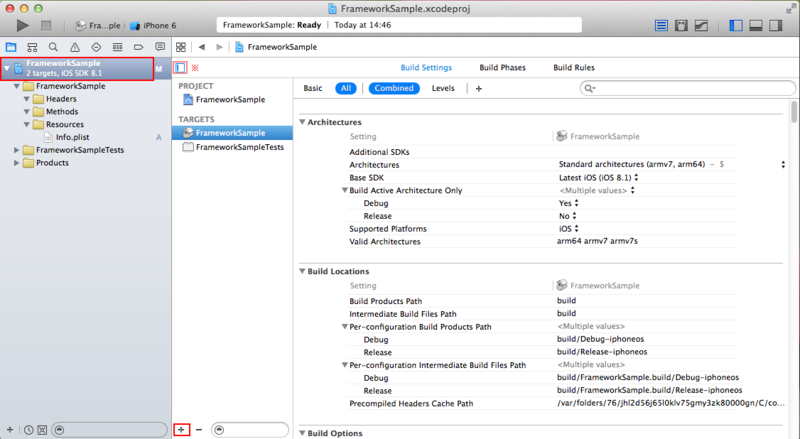Open Debug Yes value dropdown
Image resolution: width=800 pixels, height=439 pixels.
[x=577, y=203]
